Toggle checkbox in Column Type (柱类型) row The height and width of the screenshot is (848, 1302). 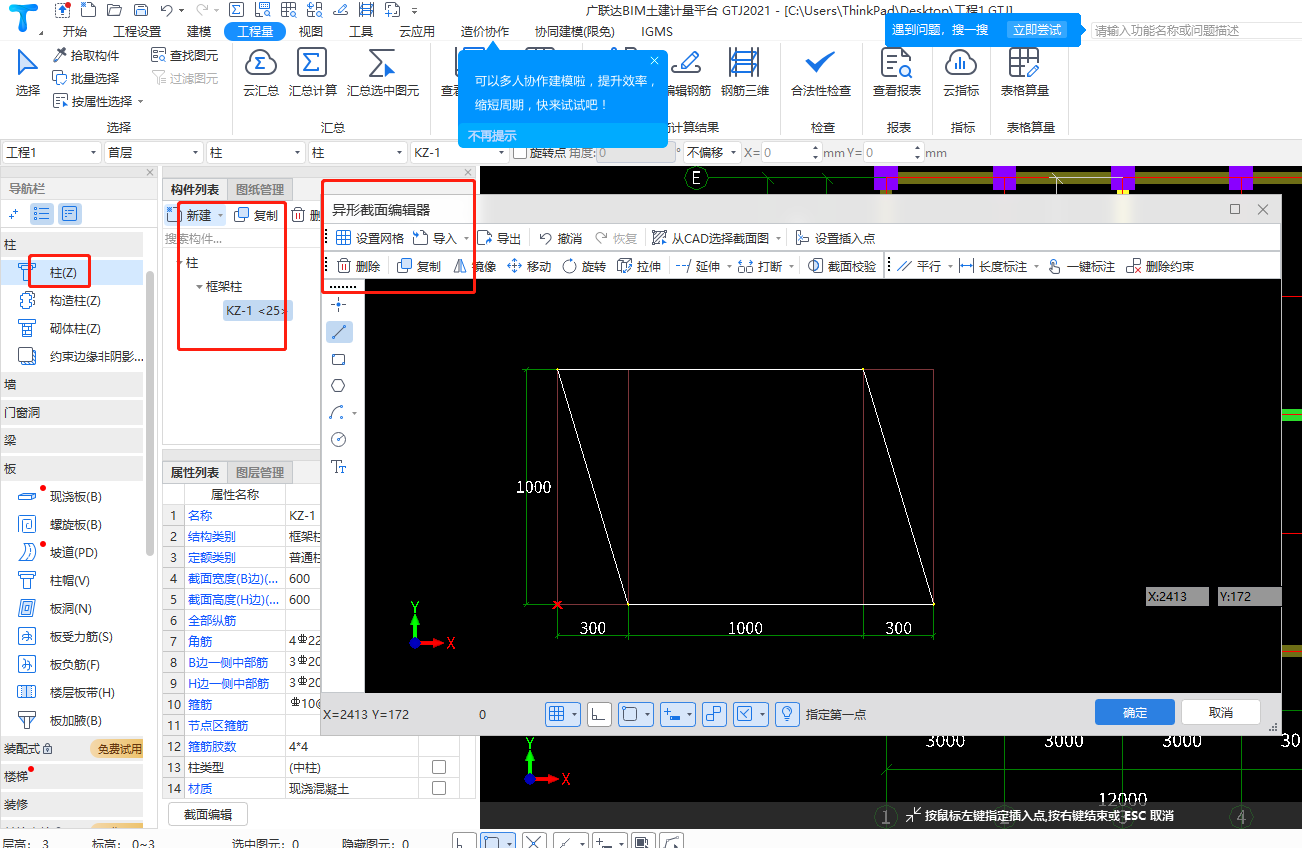pyautogui.click(x=438, y=767)
